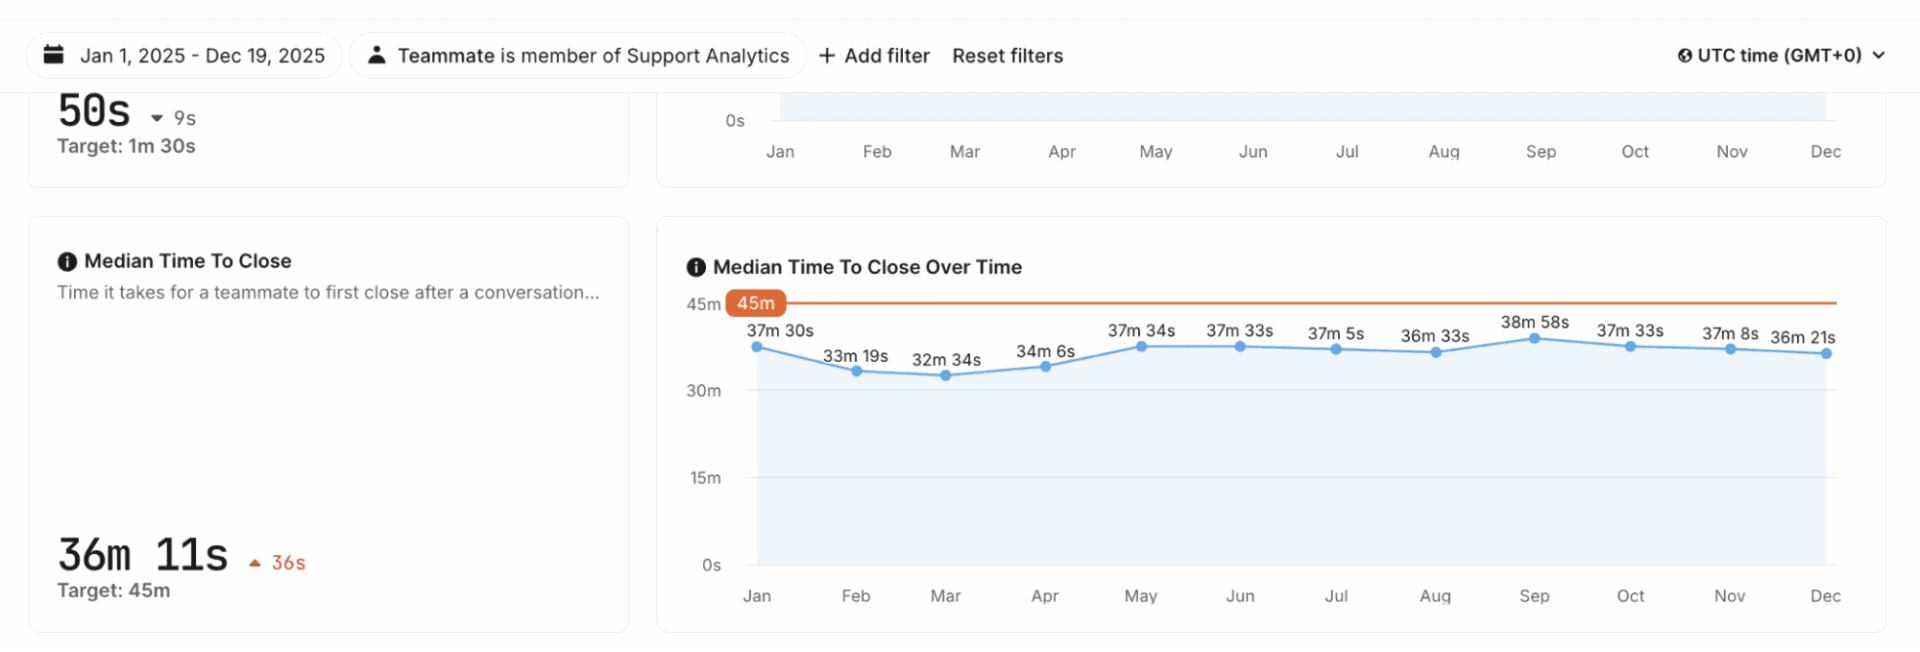Click the globe icon beside UTC time
Viewport: 1920px width, 652px height.
point(1684,55)
